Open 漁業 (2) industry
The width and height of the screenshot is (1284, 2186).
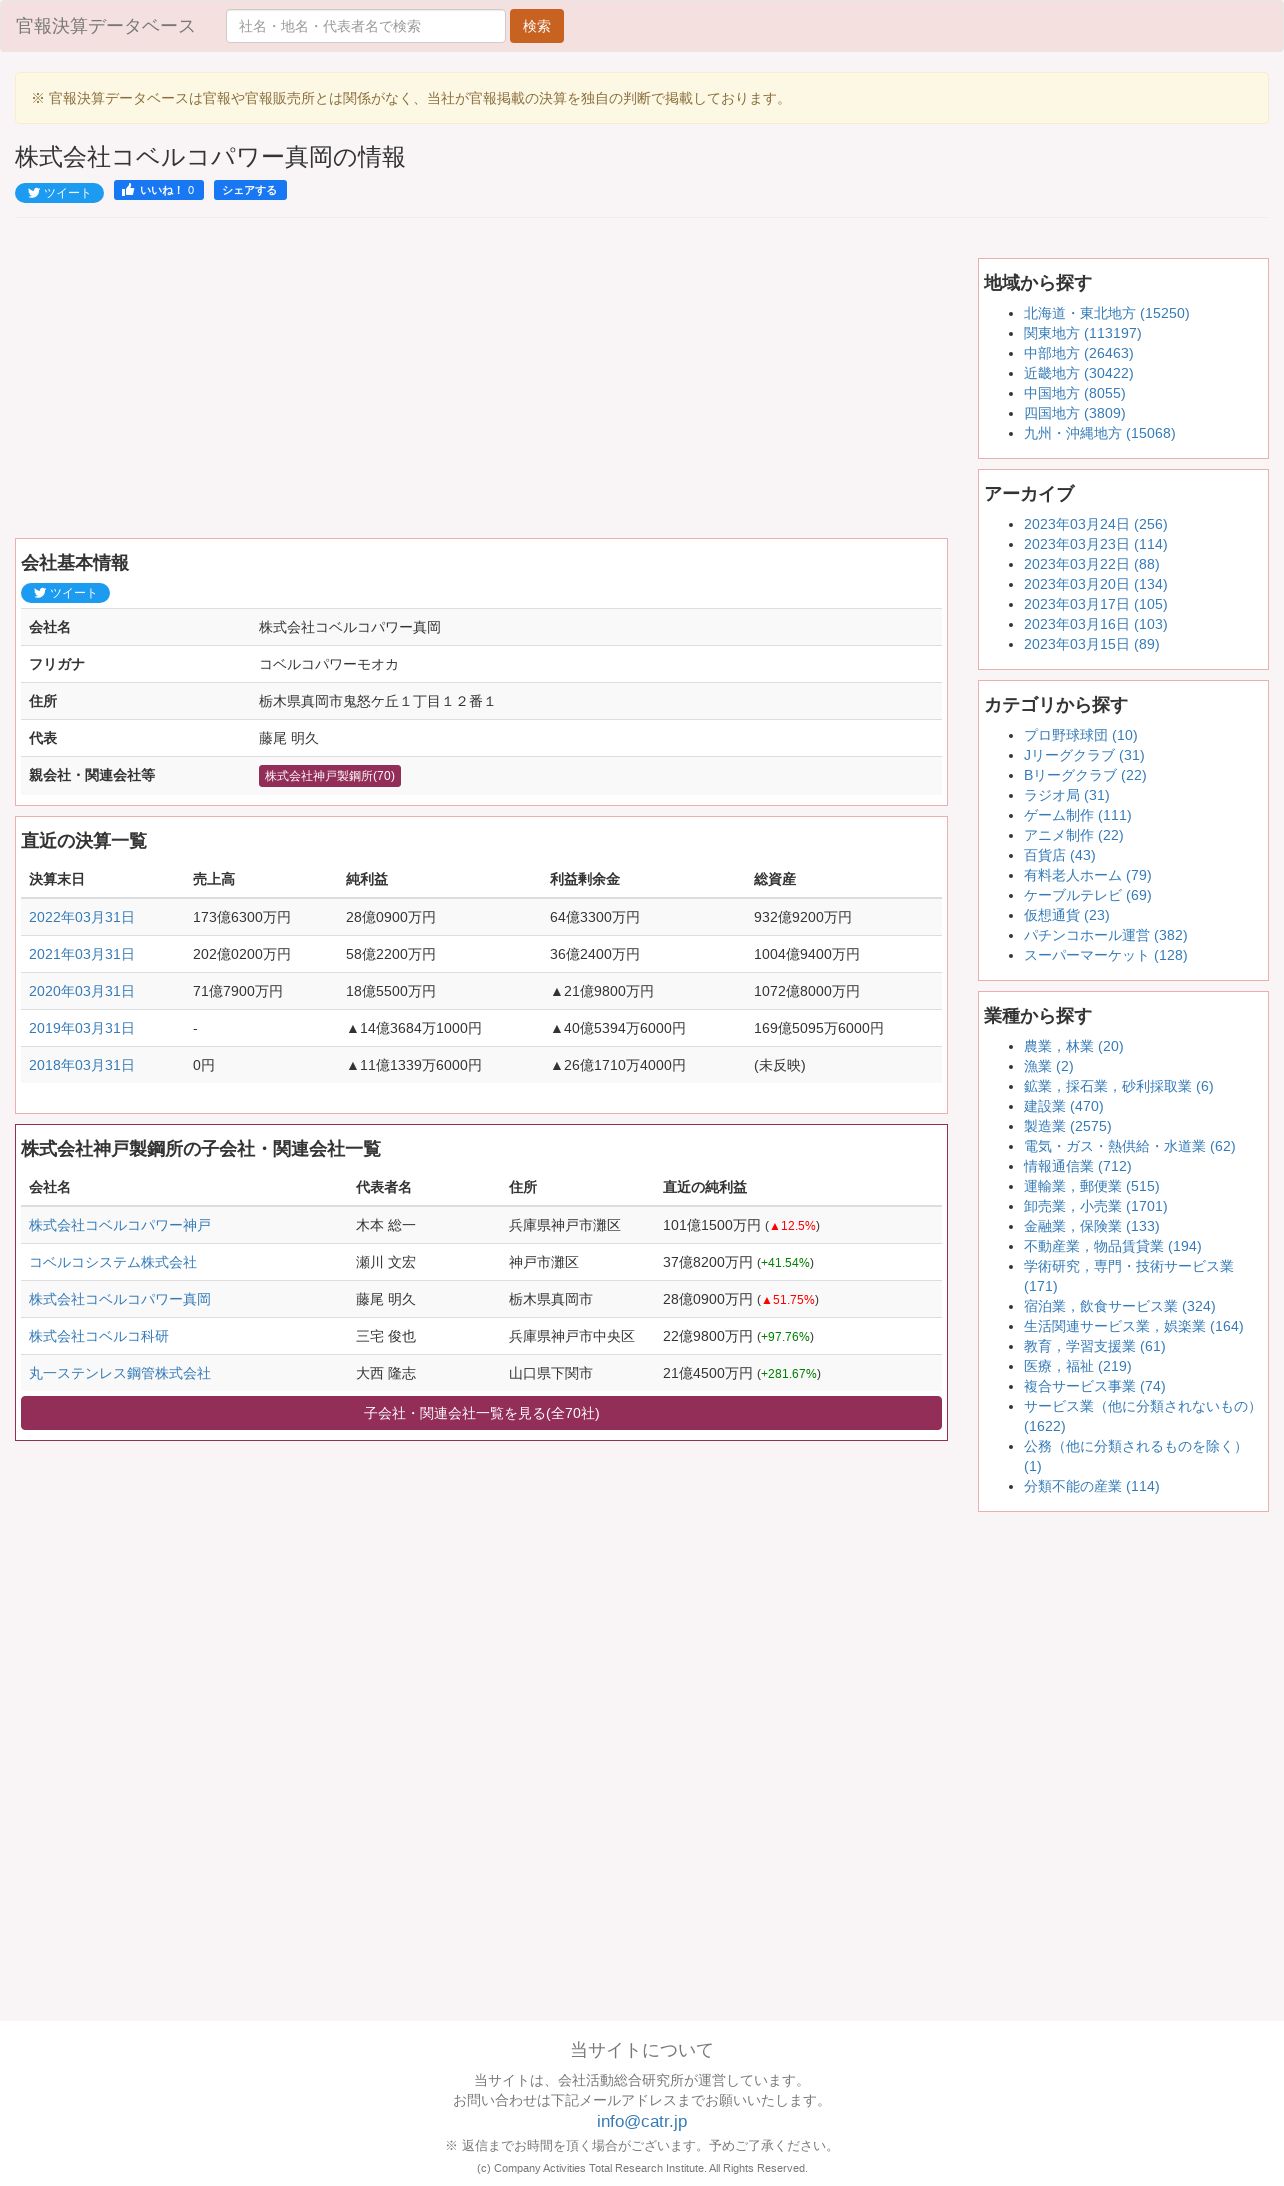(1048, 1066)
